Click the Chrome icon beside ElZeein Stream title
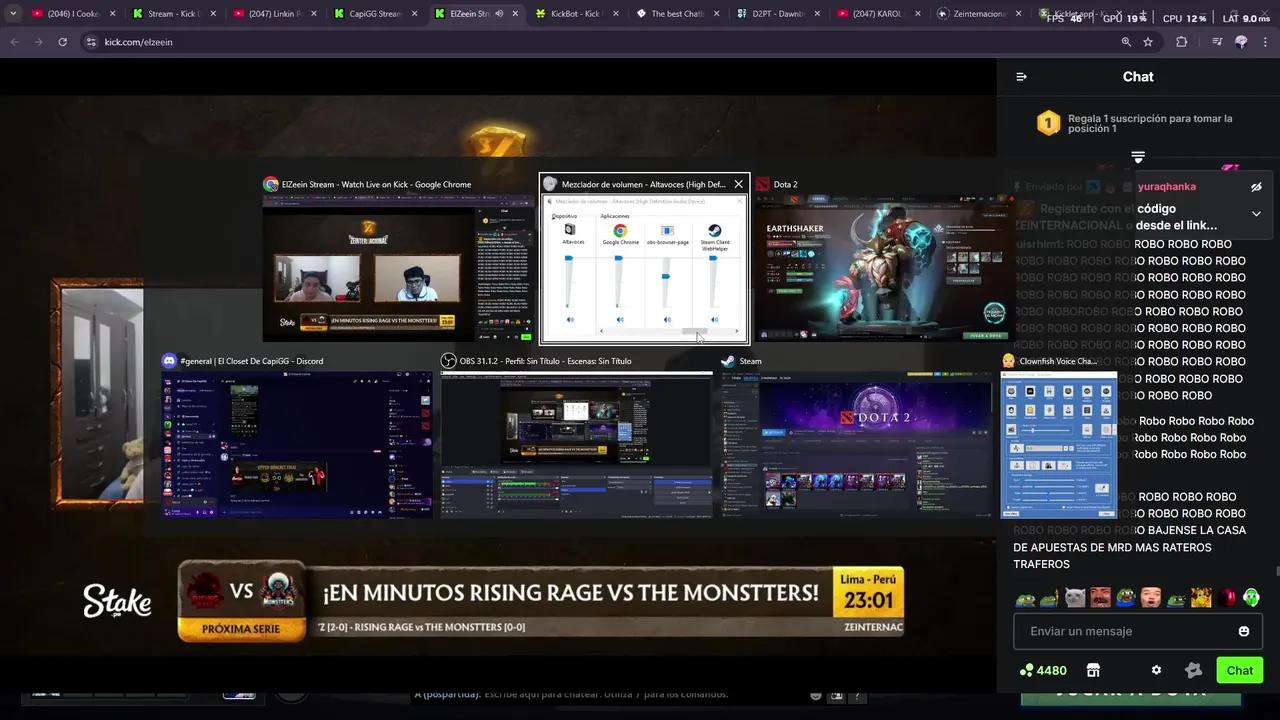1280x720 pixels. coord(270,184)
